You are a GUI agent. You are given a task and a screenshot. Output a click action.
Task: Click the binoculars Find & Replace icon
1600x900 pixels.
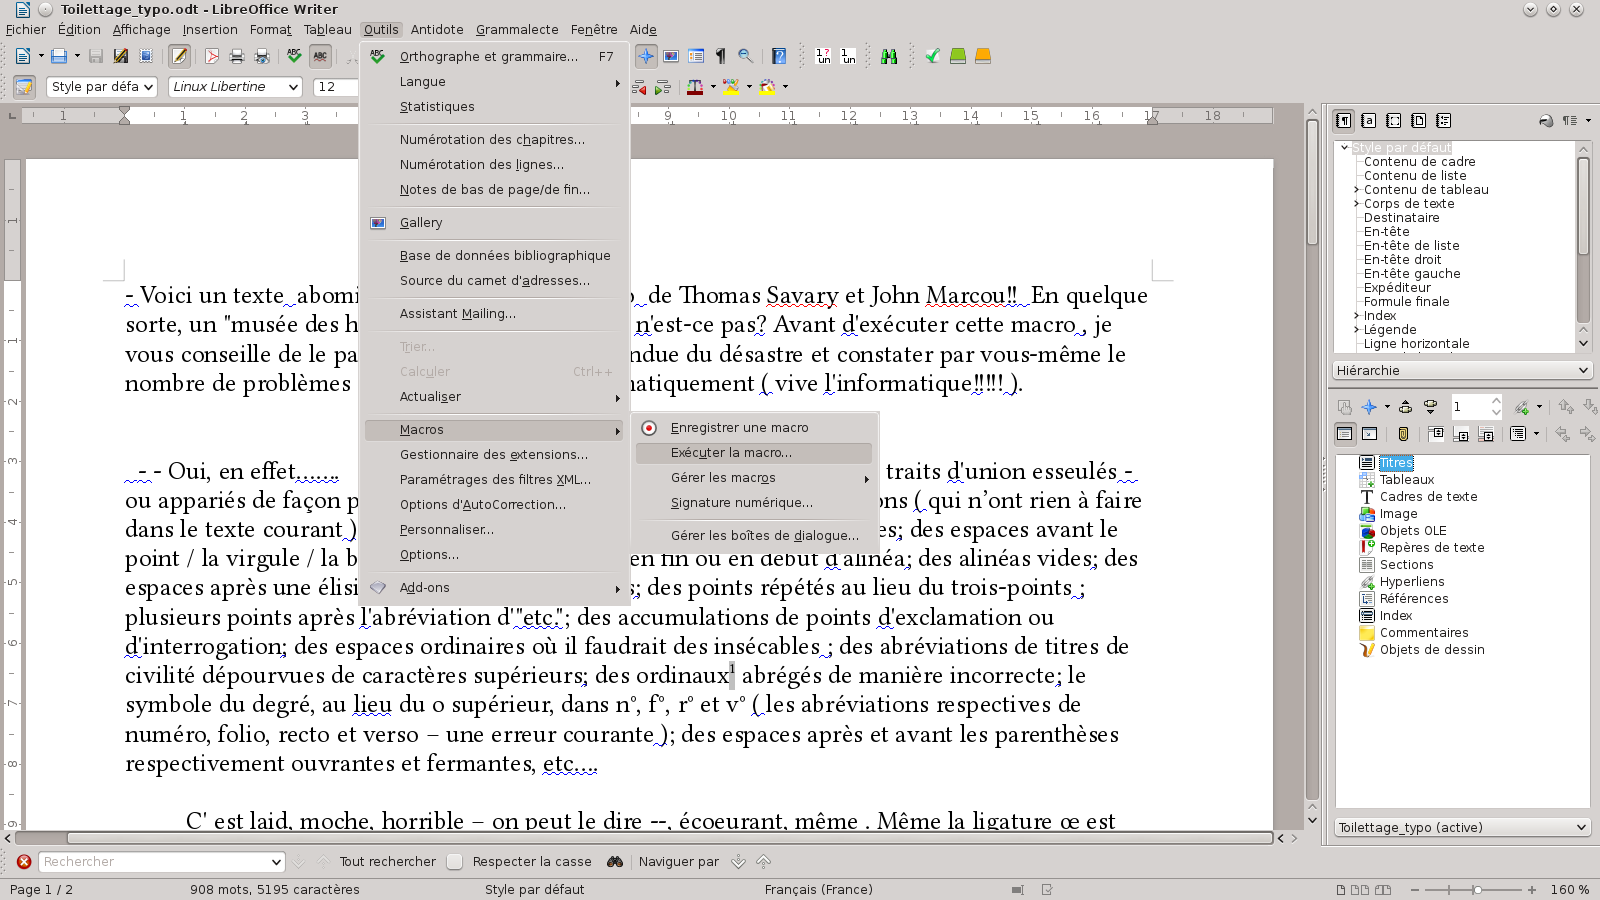(x=889, y=57)
